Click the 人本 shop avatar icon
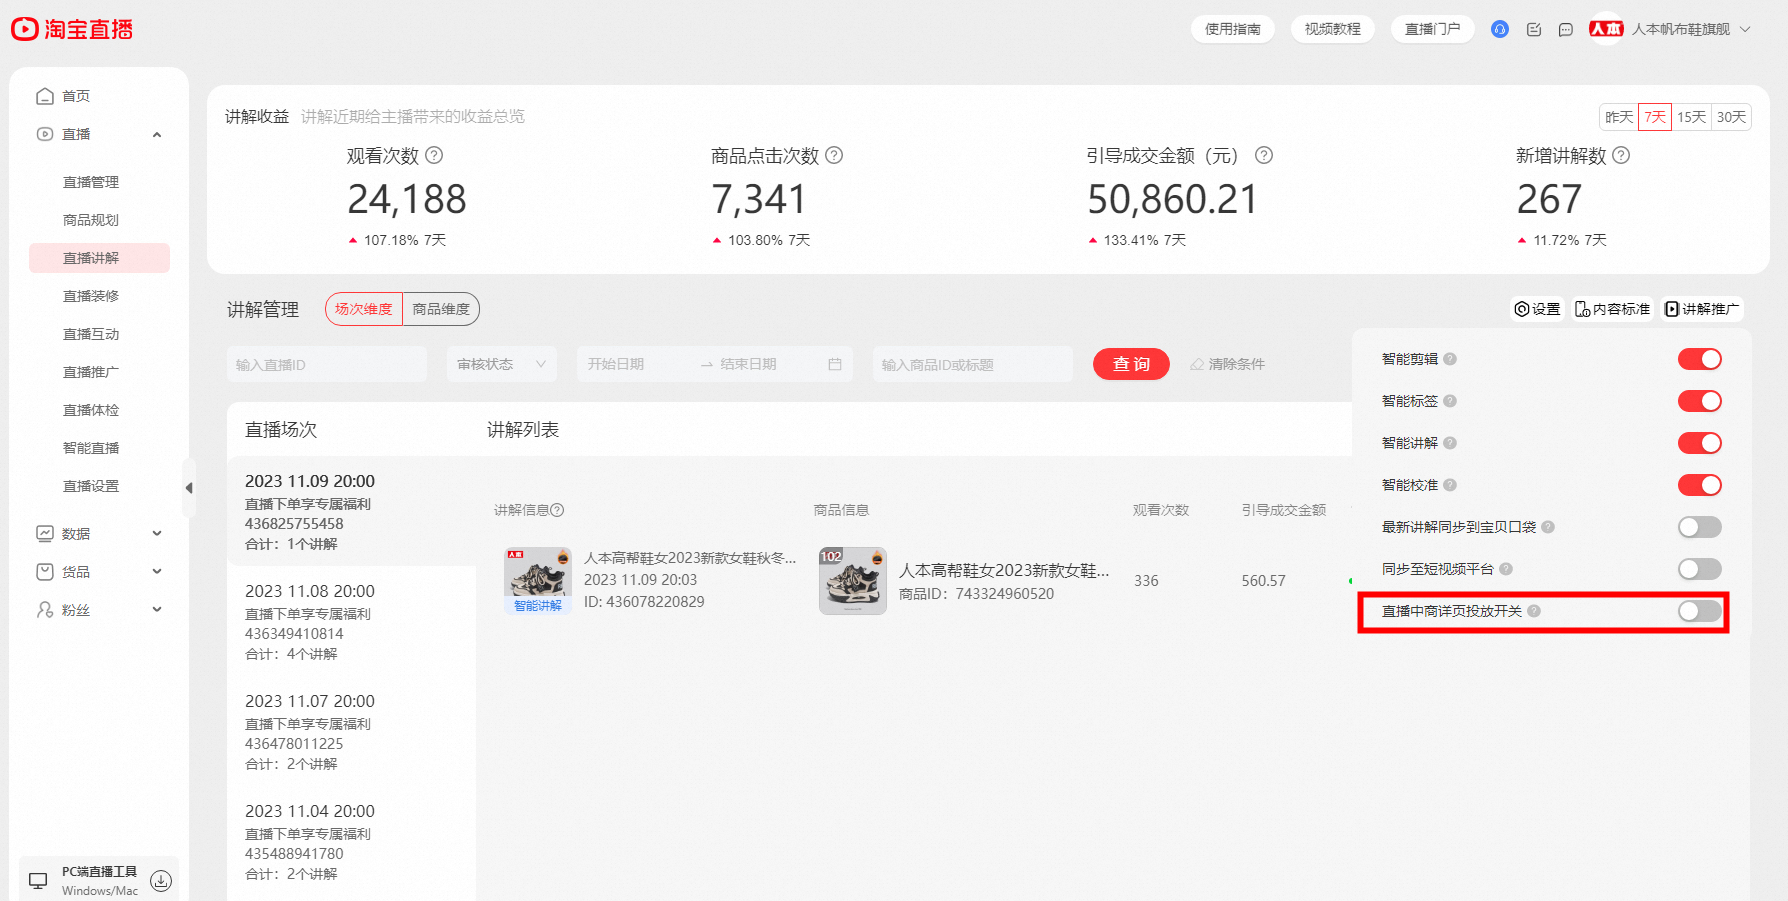This screenshot has height=901, width=1788. (1606, 29)
